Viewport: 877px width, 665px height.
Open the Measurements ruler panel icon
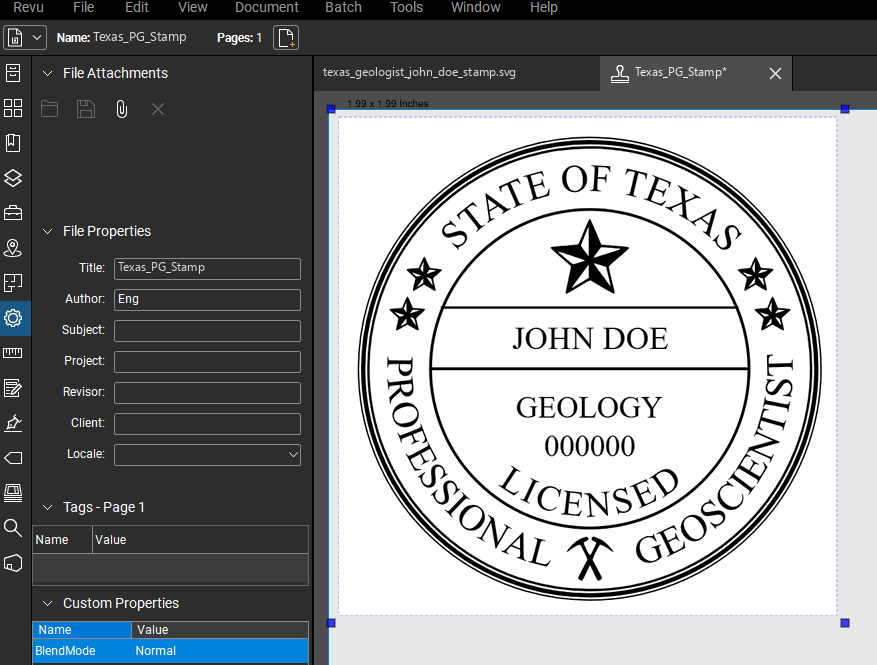[13, 353]
